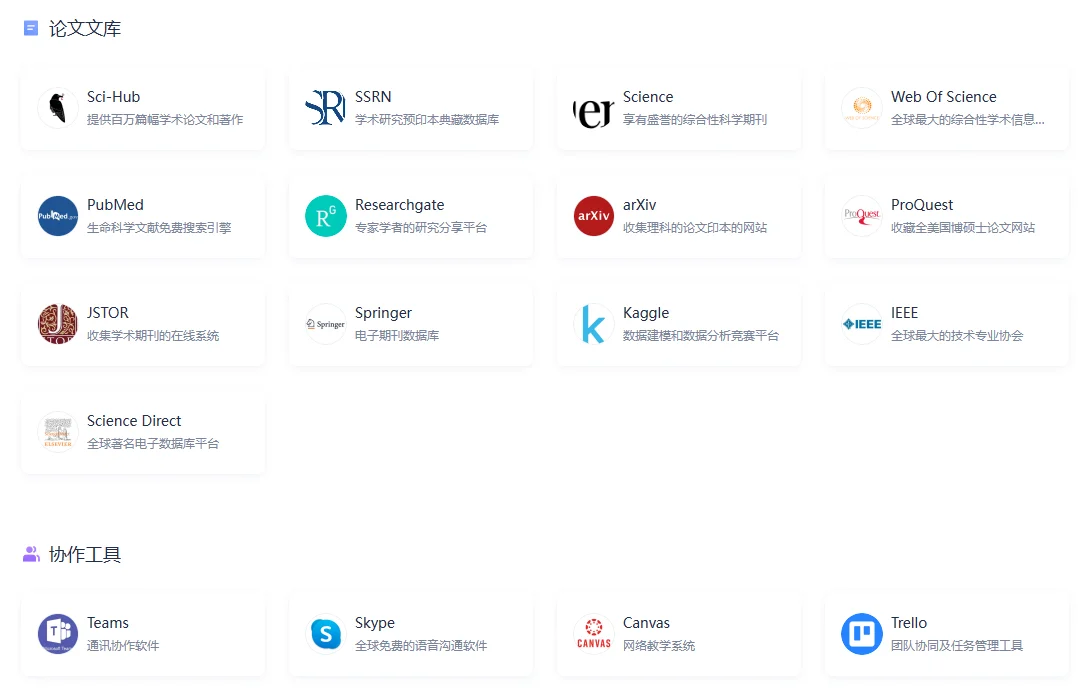This screenshot has width=1078, height=688.
Task: Click the Microsoft Teams icon
Action: (x=58, y=634)
